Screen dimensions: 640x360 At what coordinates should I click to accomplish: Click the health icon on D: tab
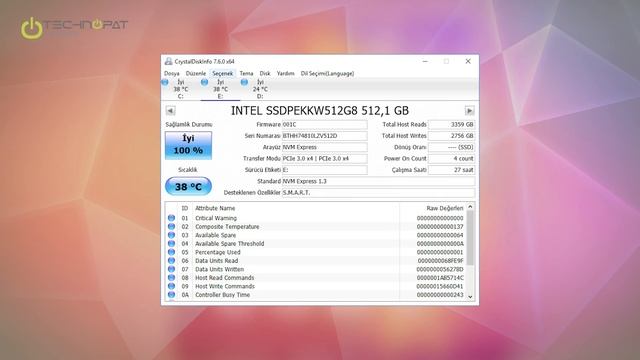click(244, 82)
